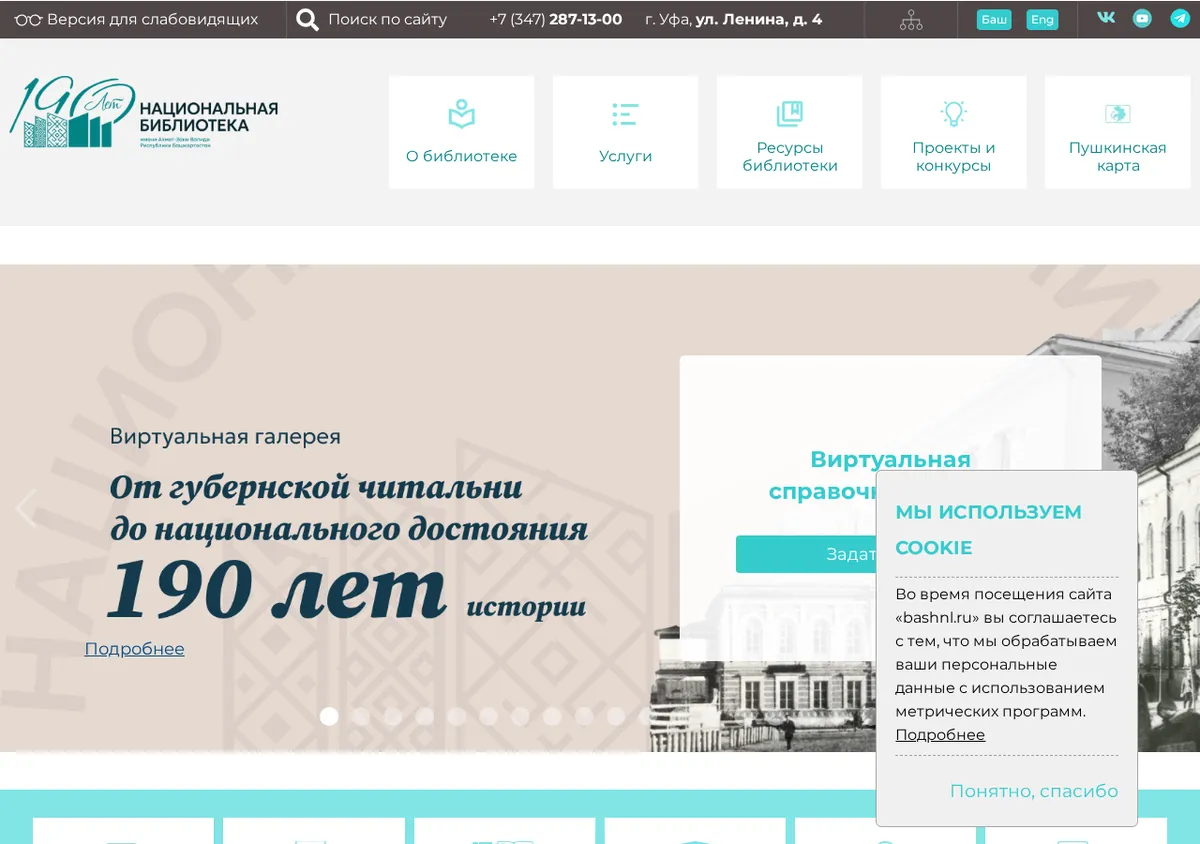This screenshot has width=1200, height=844.
Task: Click Понятно, спасибо in cookie notice
Action: [x=1034, y=791]
